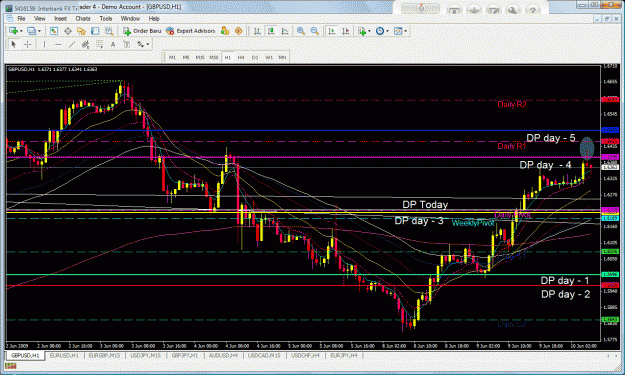Open the Profiles toolbar icon

point(31,31)
